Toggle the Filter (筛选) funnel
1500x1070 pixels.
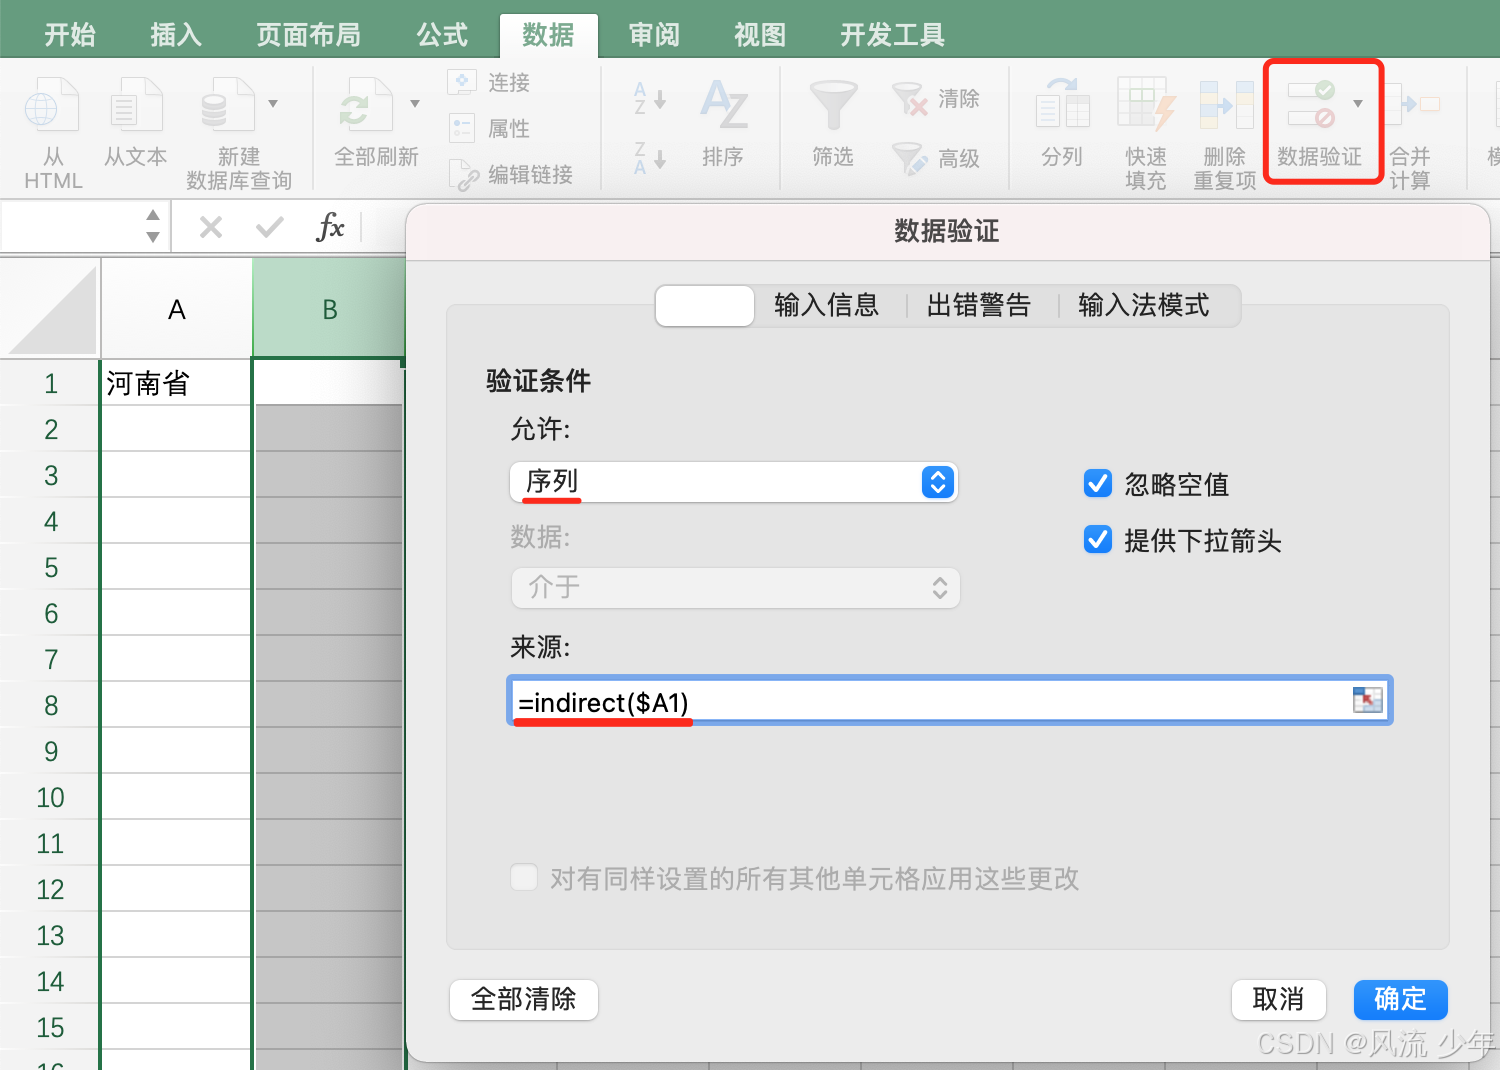pyautogui.click(x=833, y=105)
